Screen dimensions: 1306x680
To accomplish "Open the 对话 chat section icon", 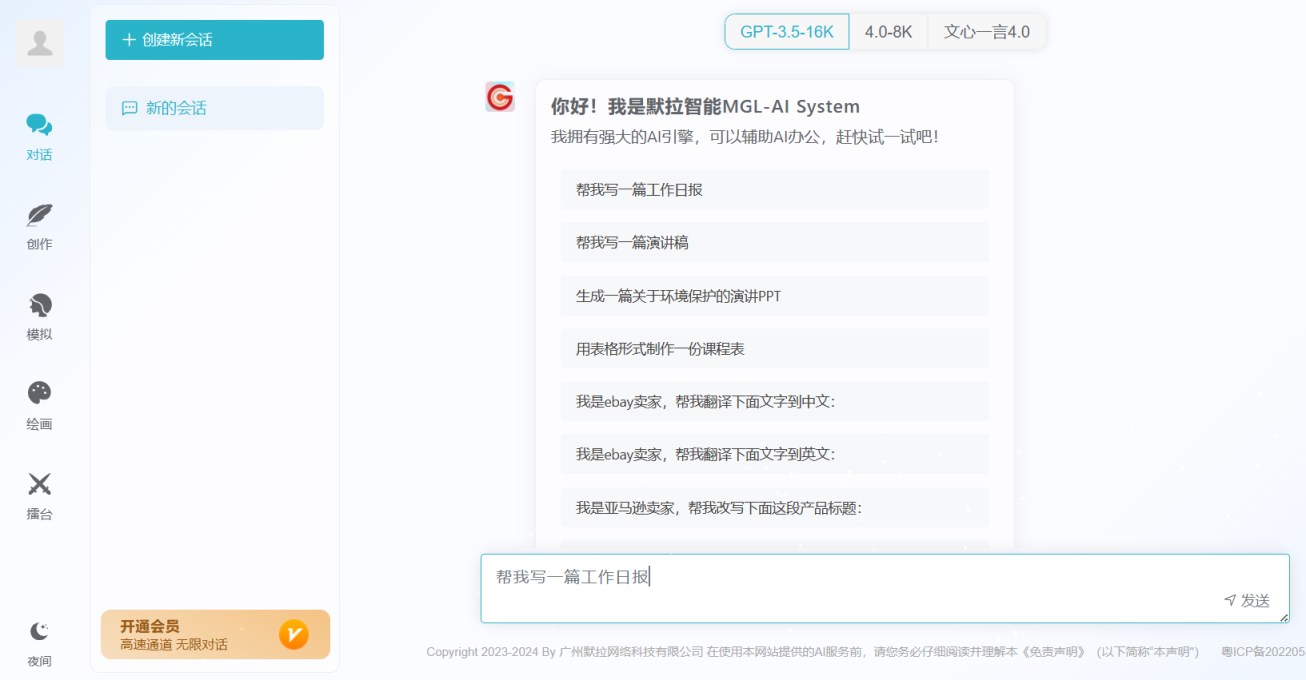I will coord(39,125).
